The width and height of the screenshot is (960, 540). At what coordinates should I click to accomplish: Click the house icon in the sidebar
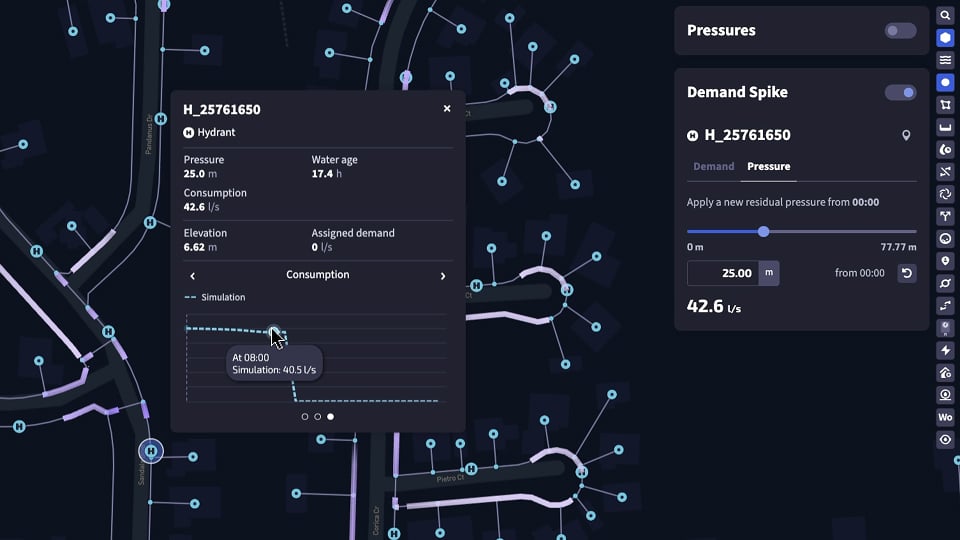(x=945, y=373)
